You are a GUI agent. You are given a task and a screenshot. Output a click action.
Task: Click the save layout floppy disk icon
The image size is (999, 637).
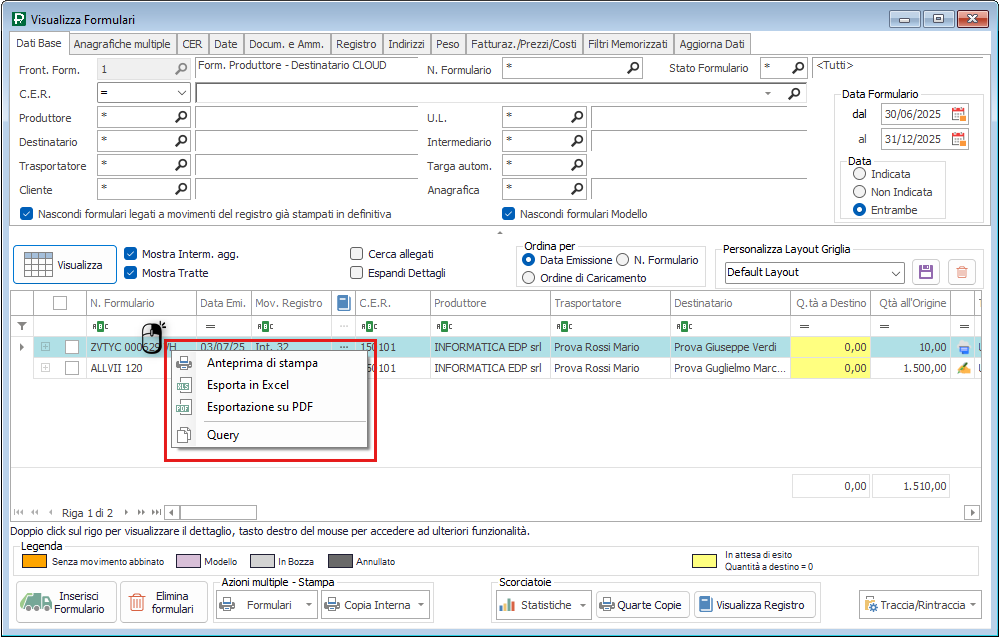[x=925, y=272]
